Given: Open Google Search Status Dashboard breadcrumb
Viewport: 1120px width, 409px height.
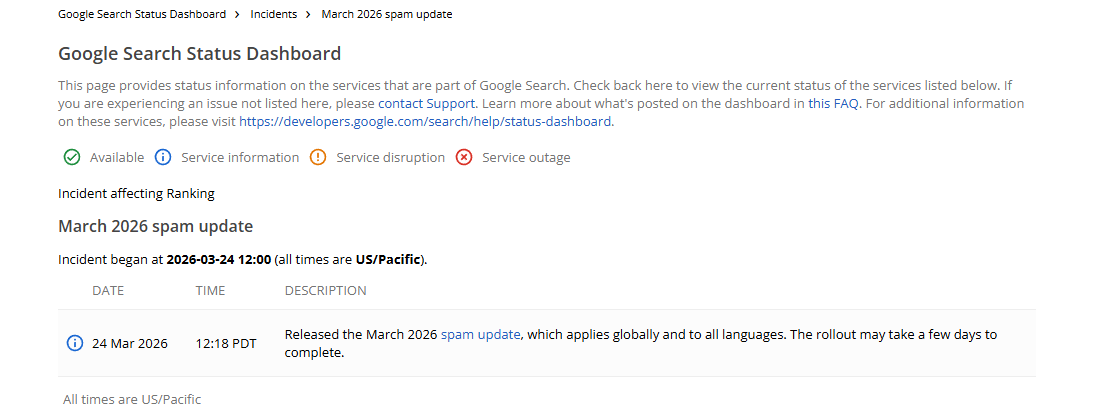Looking at the screenshot, I should pyautogui.click(x=141, y=15).
